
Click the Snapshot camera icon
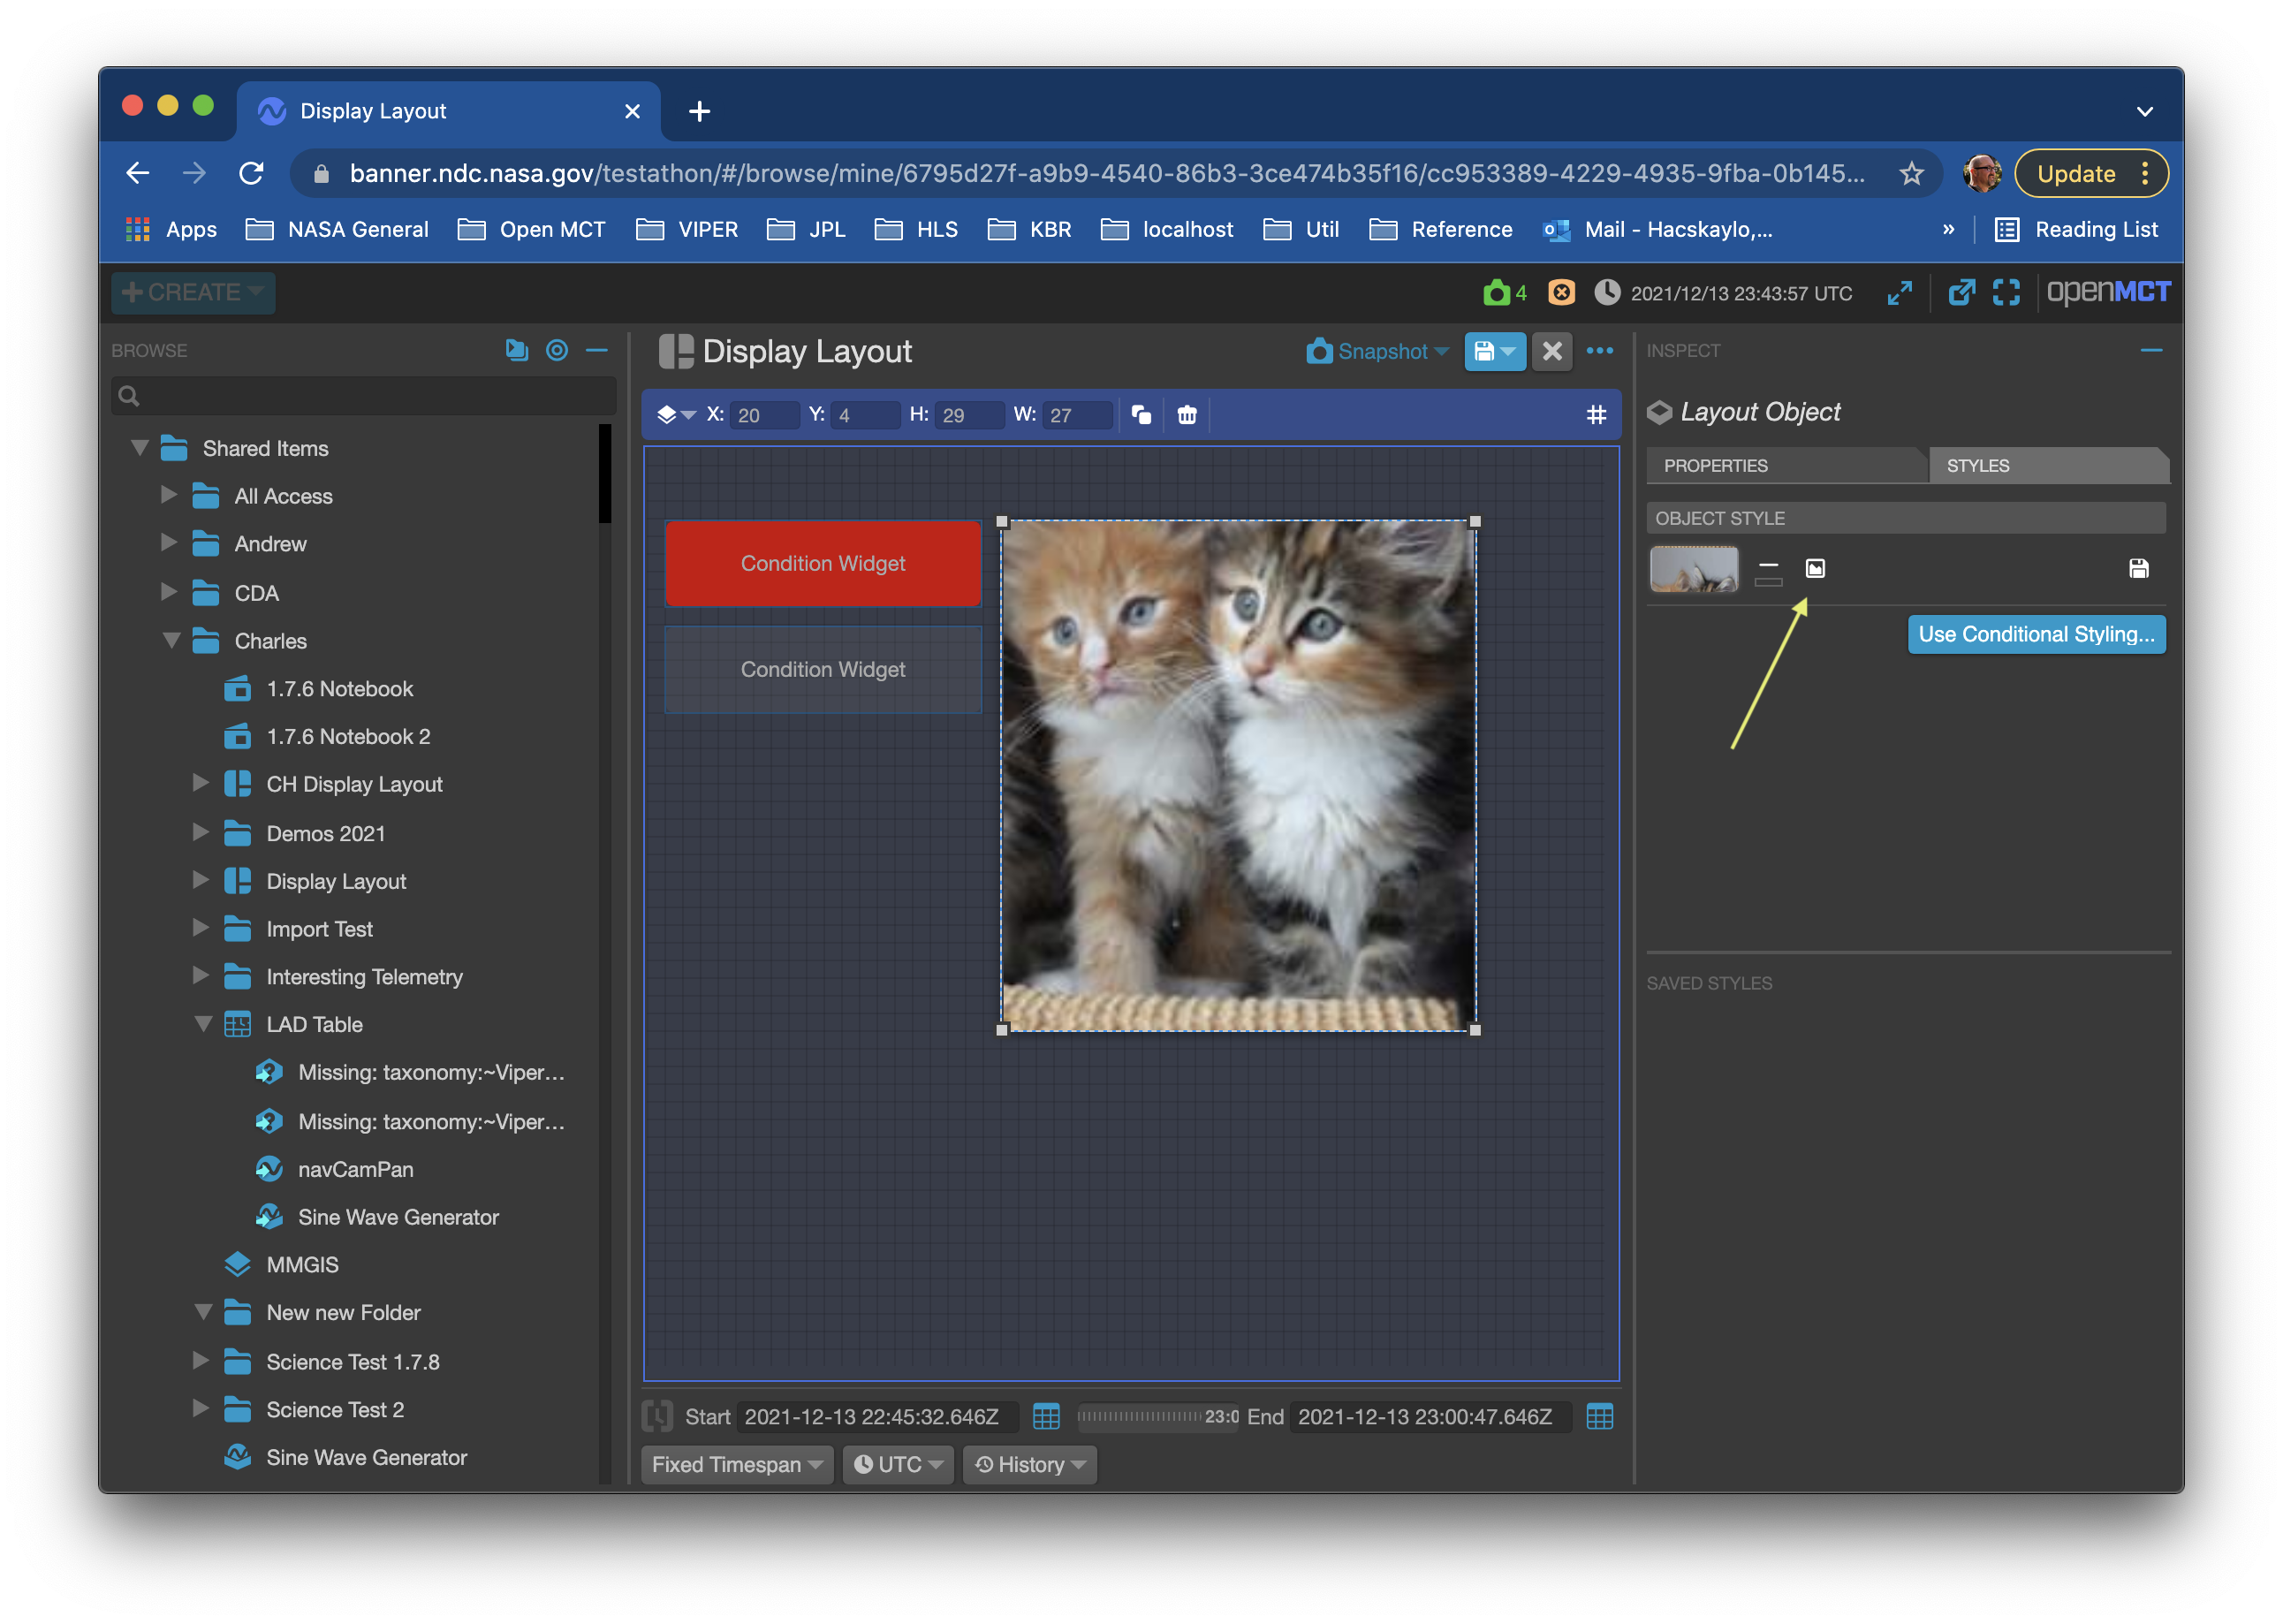(x=1319, y=351)
